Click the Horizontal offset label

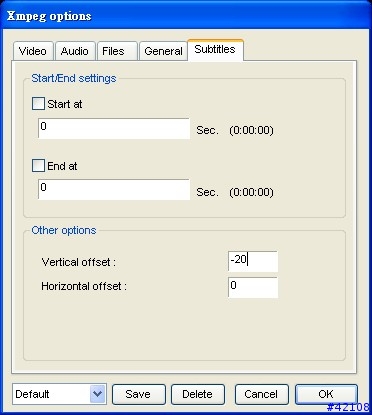click(x=84, y=286)
